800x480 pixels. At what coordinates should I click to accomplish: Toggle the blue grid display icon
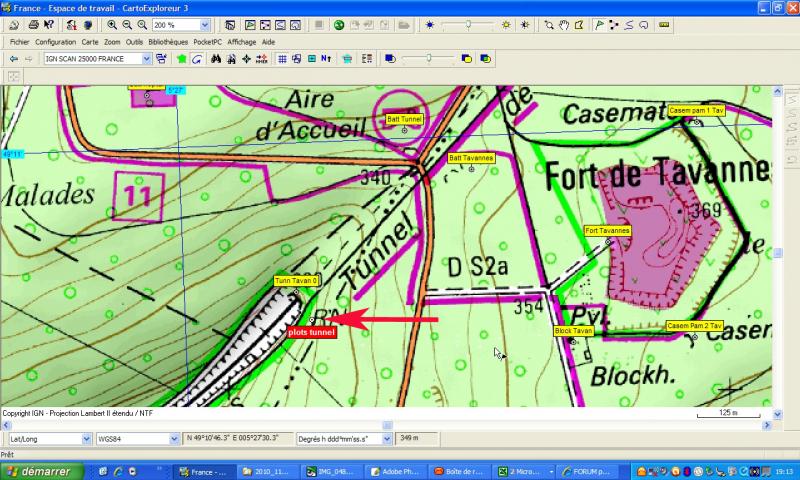[282, 59]
